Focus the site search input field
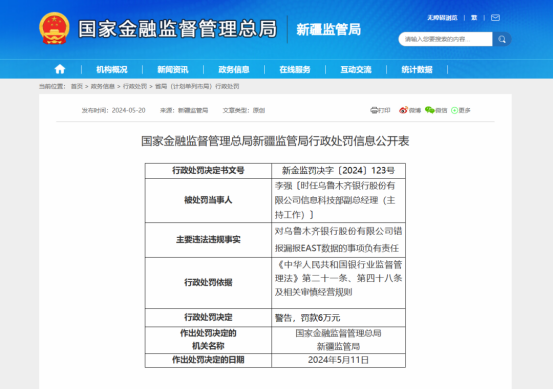Screen dimensions: 553x390 (445, 39)
